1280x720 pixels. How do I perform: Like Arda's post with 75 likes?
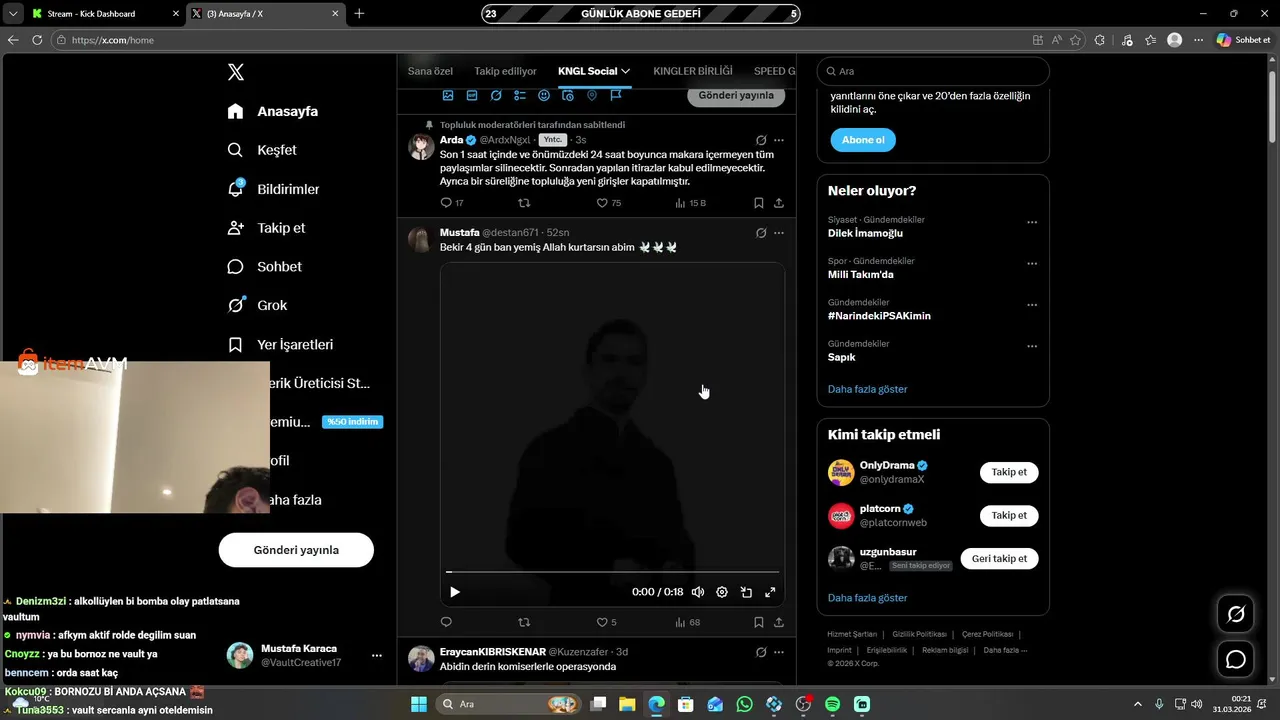pyautogui.click(x=602, y=203)
